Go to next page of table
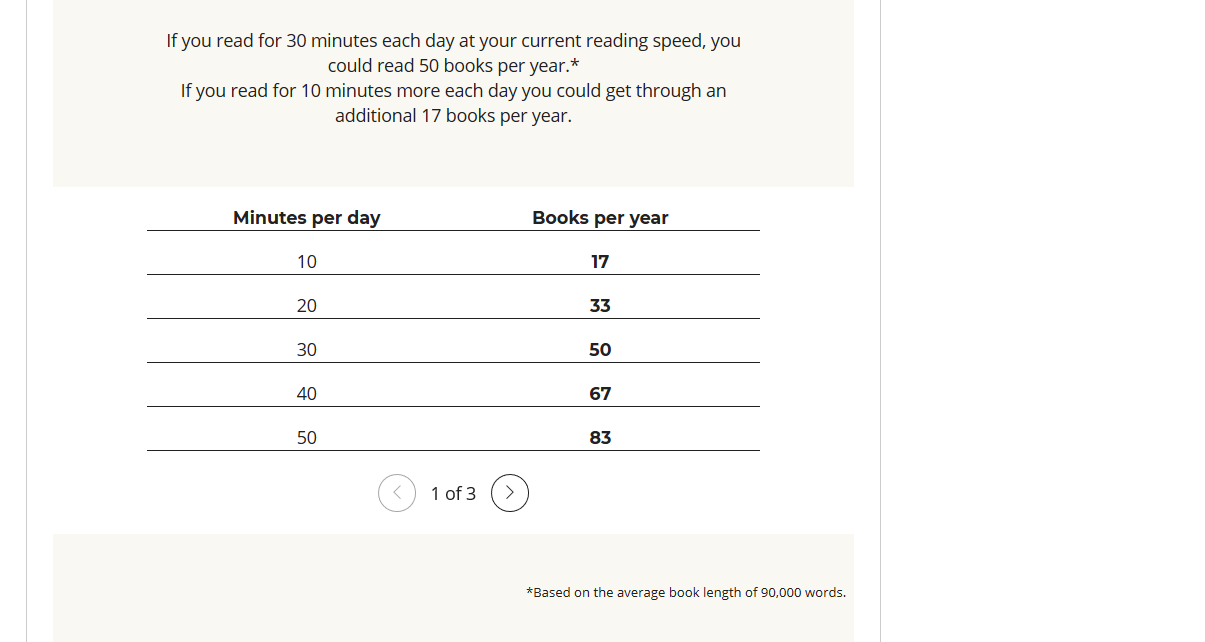Screen dimensions: 1205x642 pos(510,493)
